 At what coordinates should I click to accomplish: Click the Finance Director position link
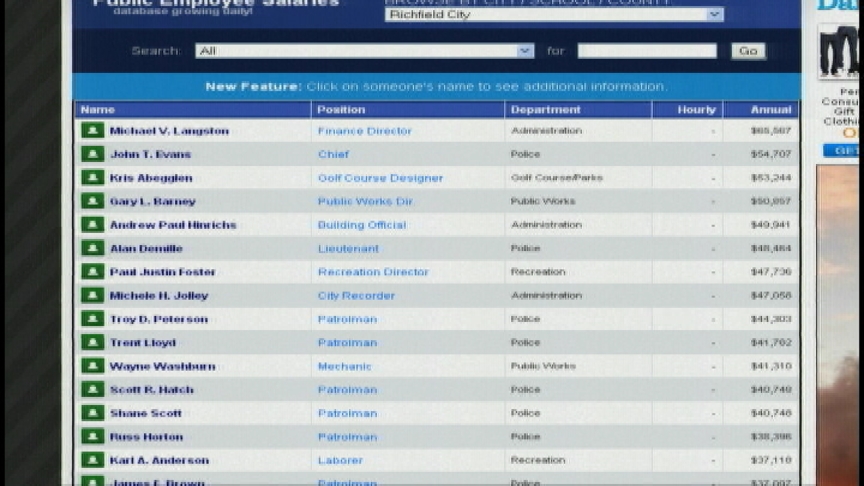364,131
